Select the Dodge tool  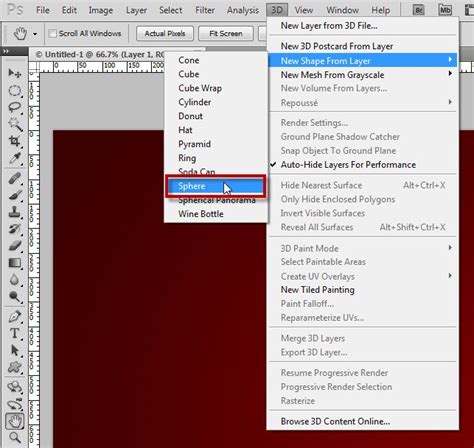pyautogui.click(x=15, y=296)
